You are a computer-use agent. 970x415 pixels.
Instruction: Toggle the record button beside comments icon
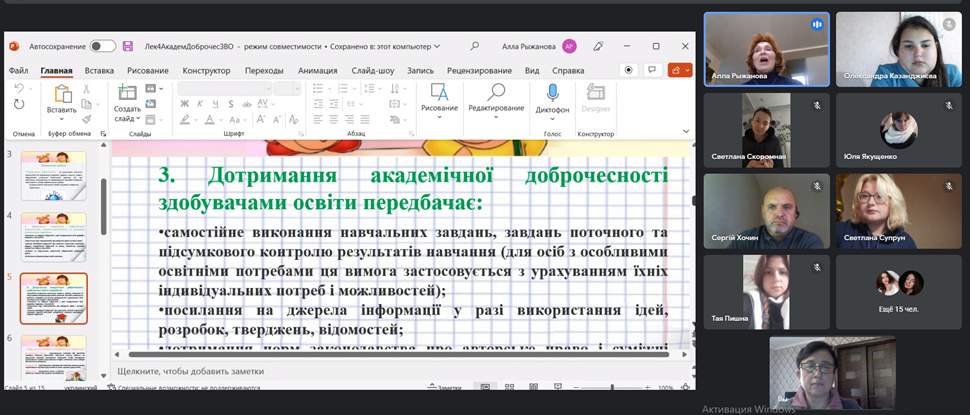pyautogui.click(x=628, y=70)
